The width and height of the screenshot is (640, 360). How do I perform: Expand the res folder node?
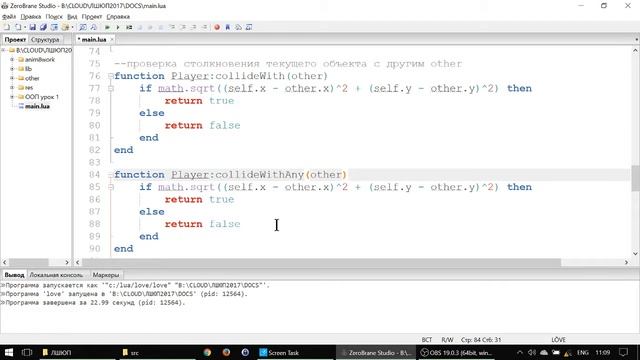pos(12,87)
